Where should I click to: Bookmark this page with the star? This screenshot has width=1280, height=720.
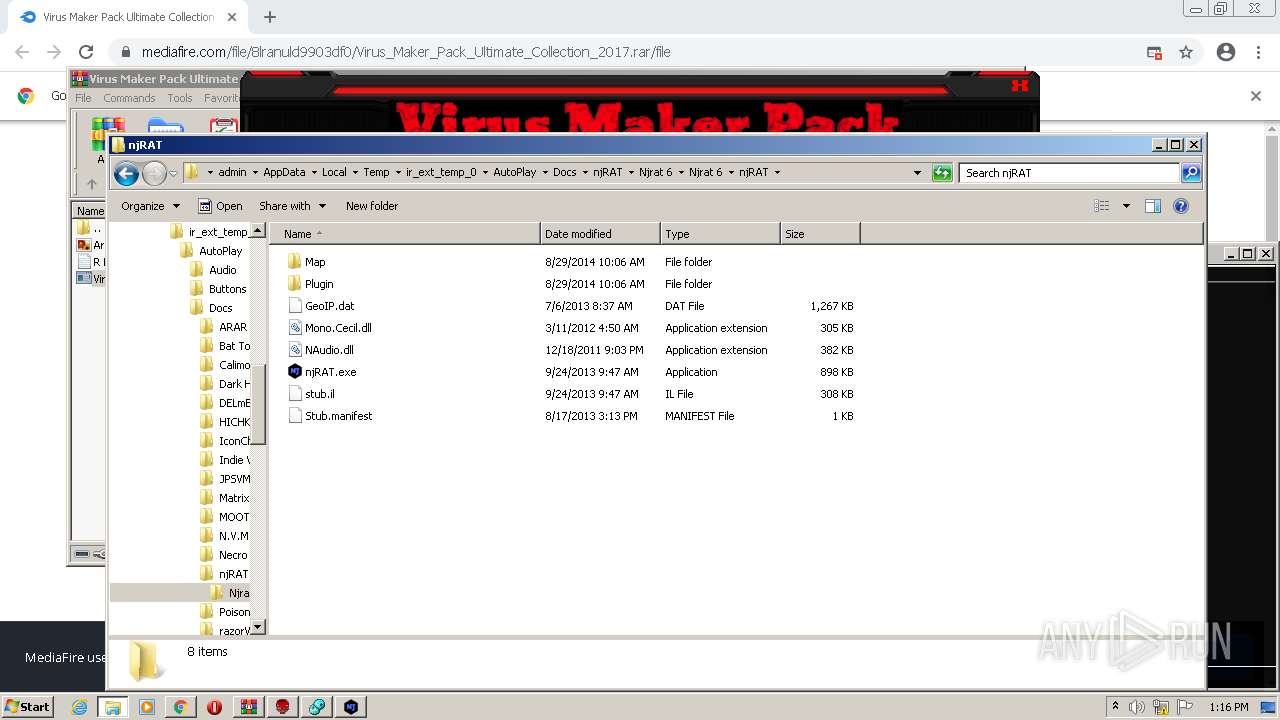(x=1186, y=52)
